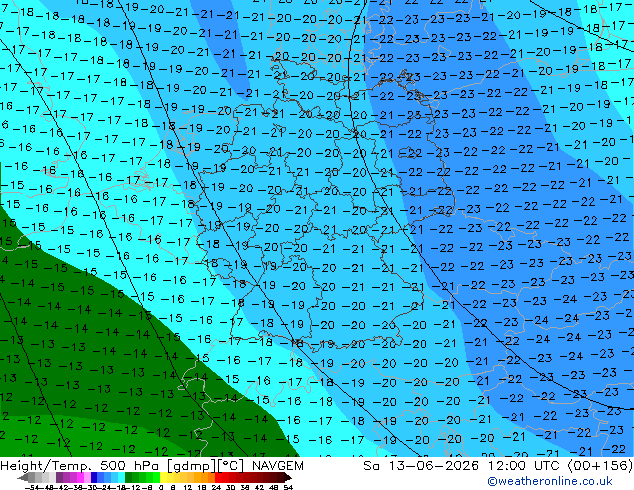Click the -54 label on the legend
This screenshot has width=634, height=490.
click(x=32, y=488)
